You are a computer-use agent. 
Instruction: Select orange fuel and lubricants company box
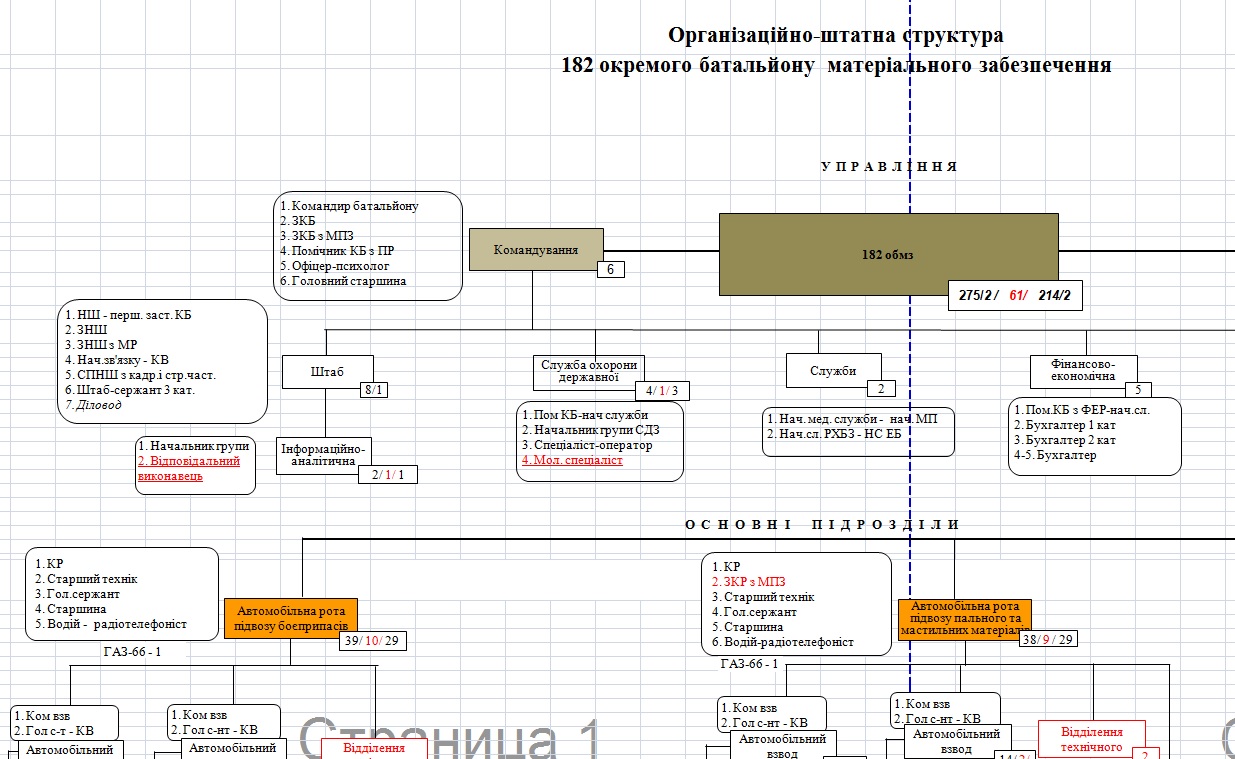[964, 618]
